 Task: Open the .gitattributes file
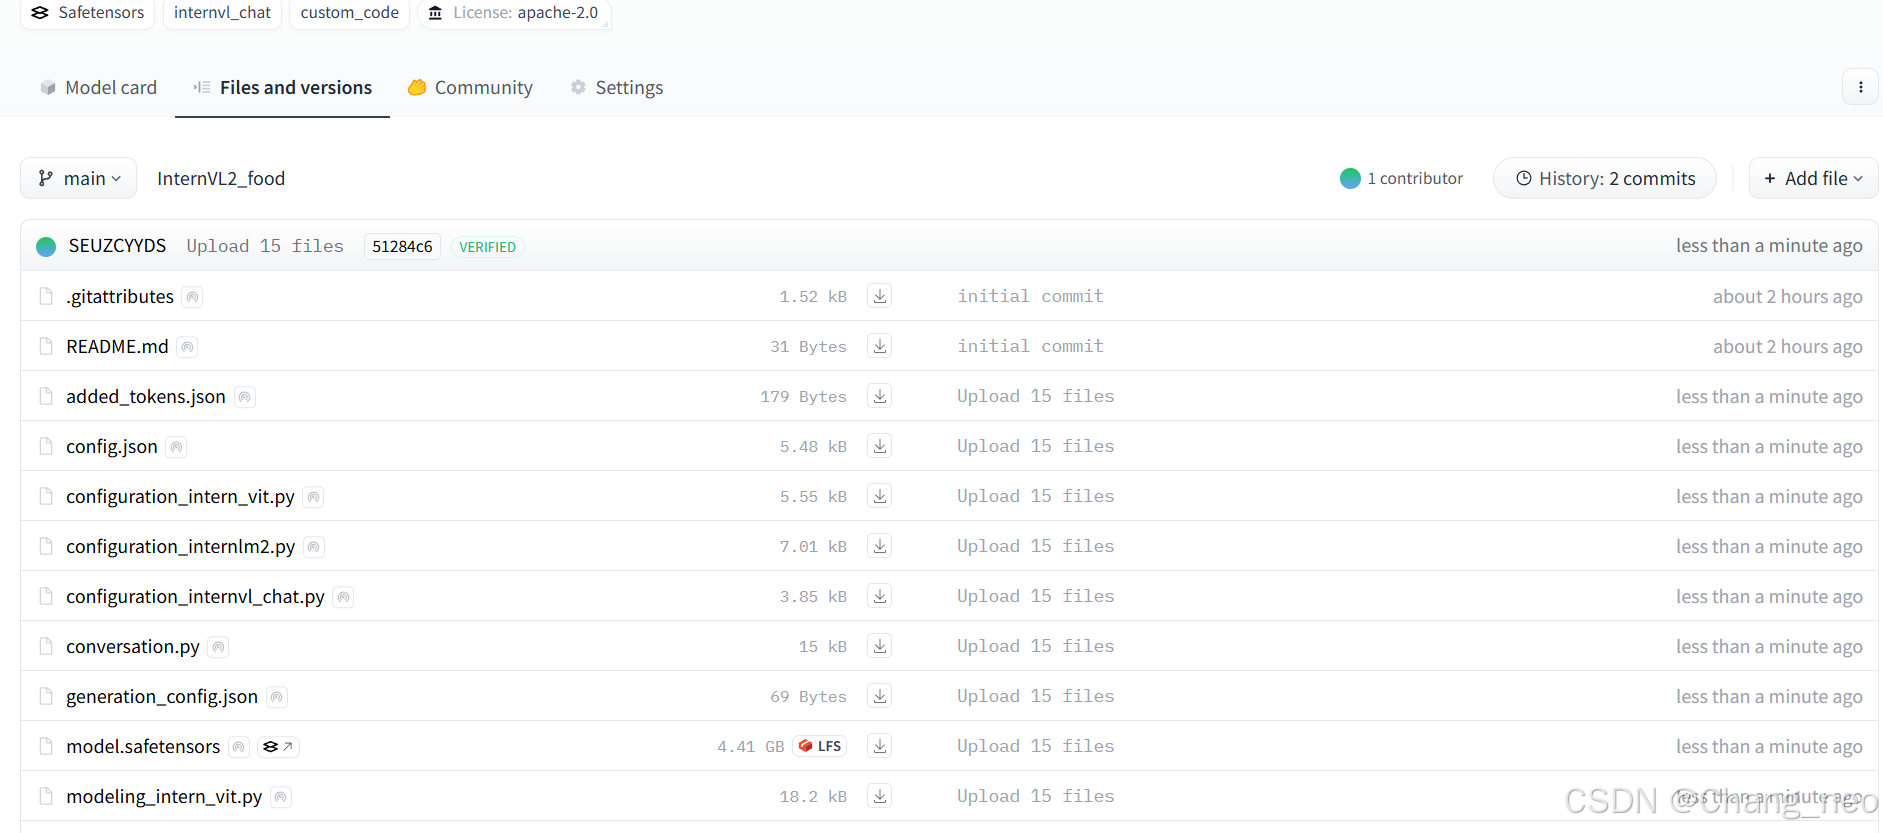pyautogui.click(x=120, y=296)
